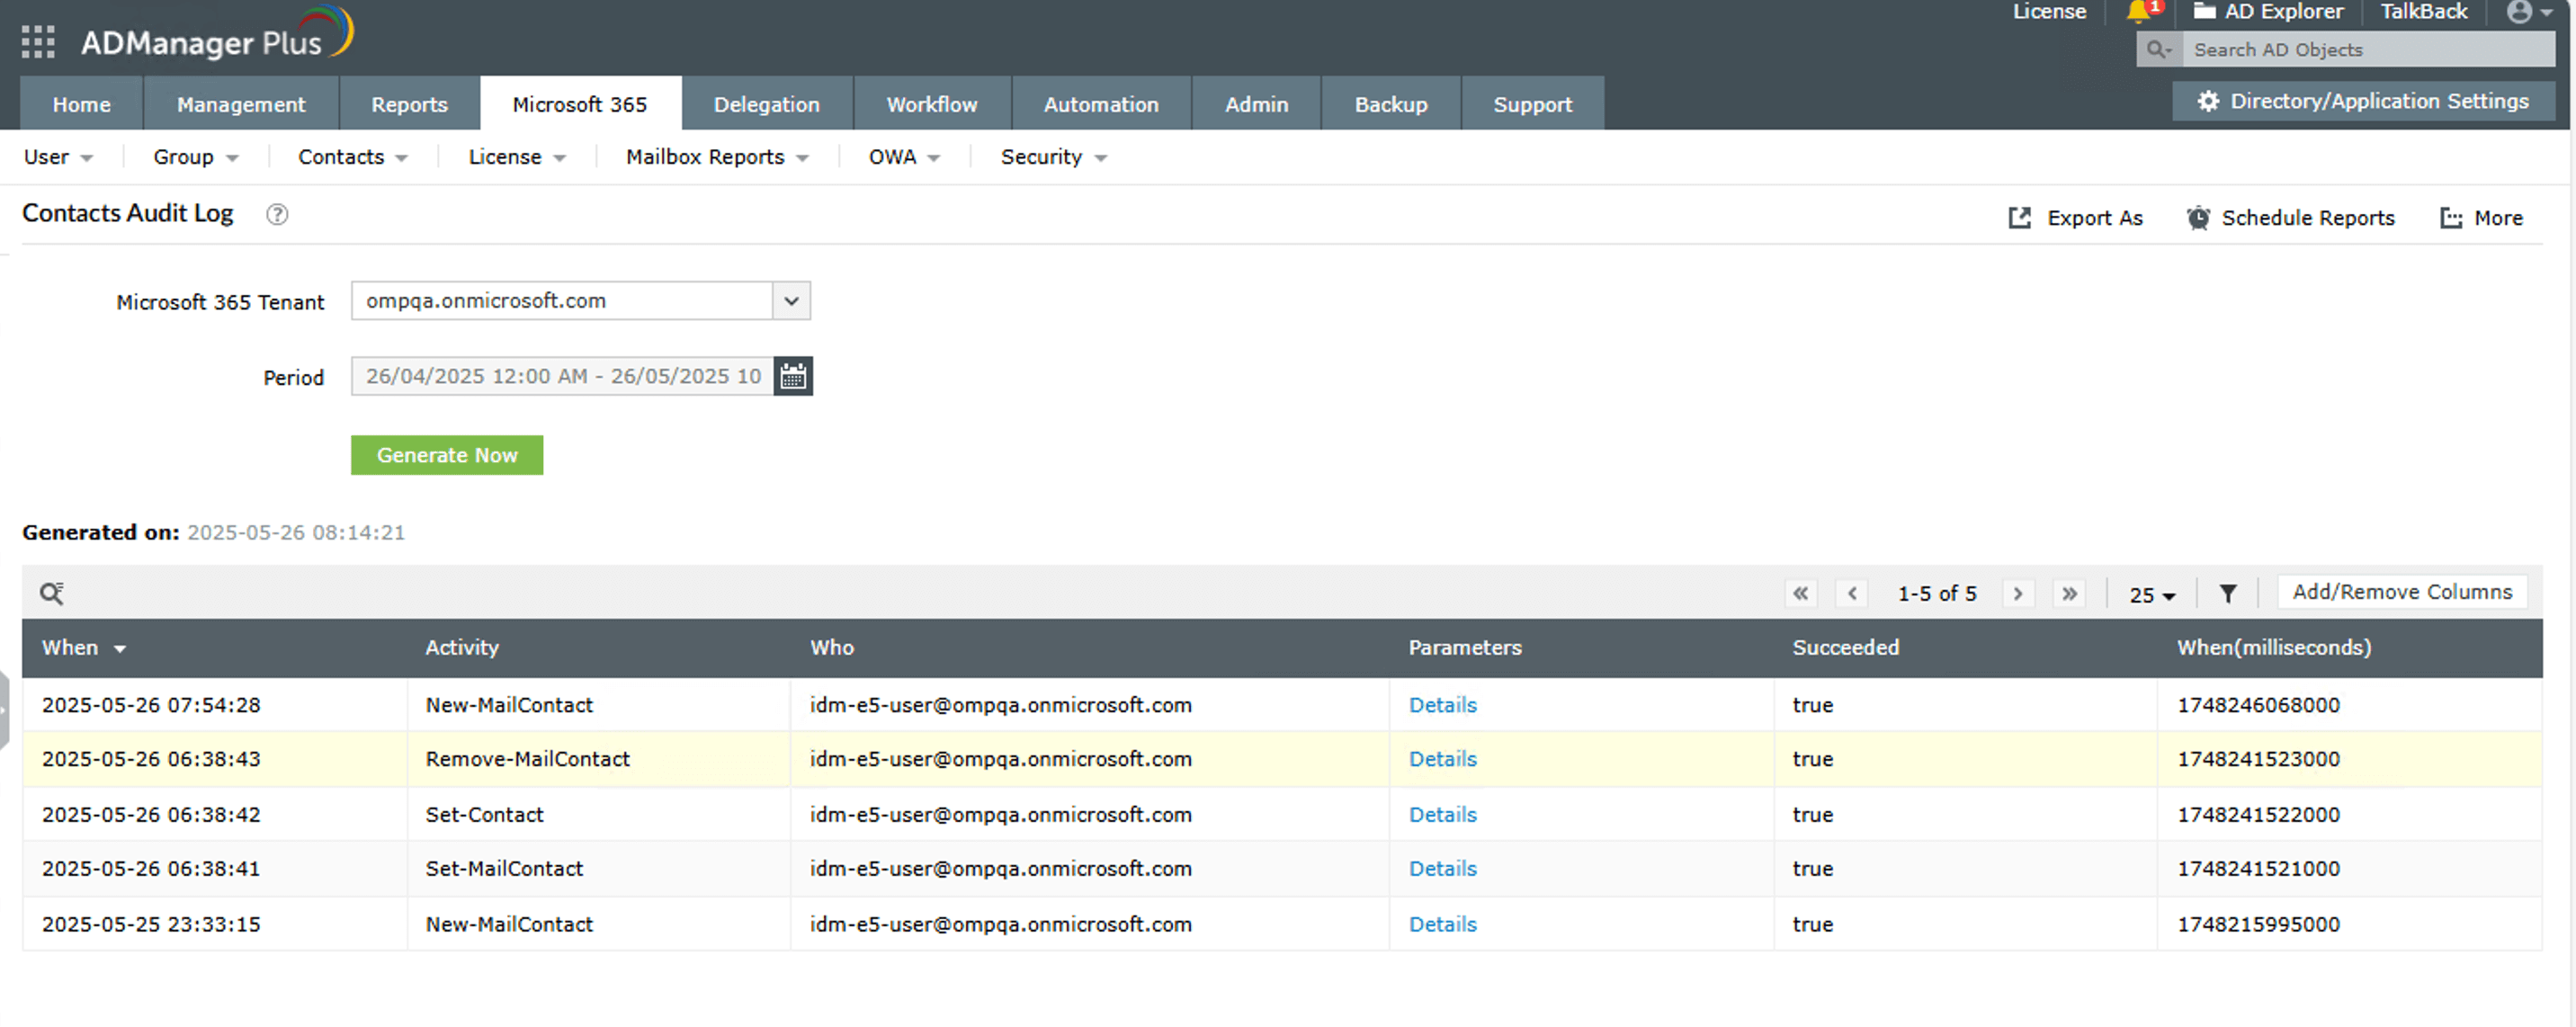Viewport: 2576px width, 1027px height.
Task: Click the help question mark icon
Action: (277, 215)
